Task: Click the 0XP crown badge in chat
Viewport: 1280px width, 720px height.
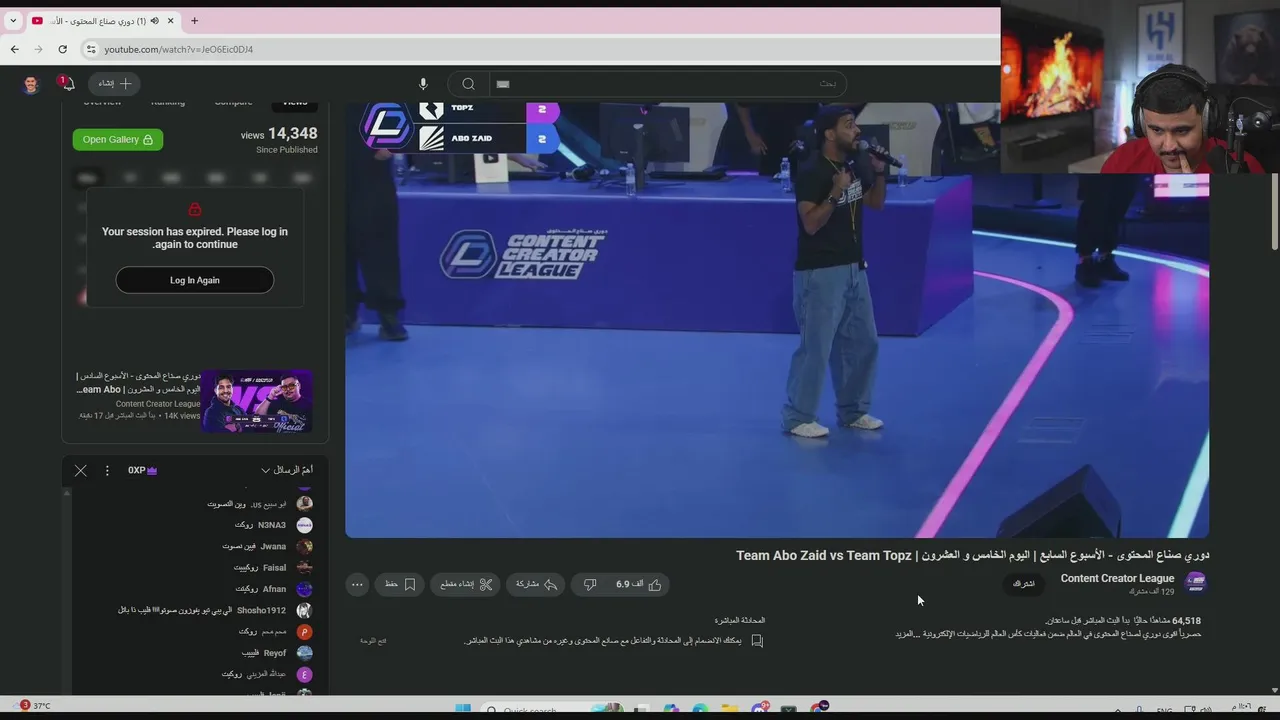Action: point(143,470)
